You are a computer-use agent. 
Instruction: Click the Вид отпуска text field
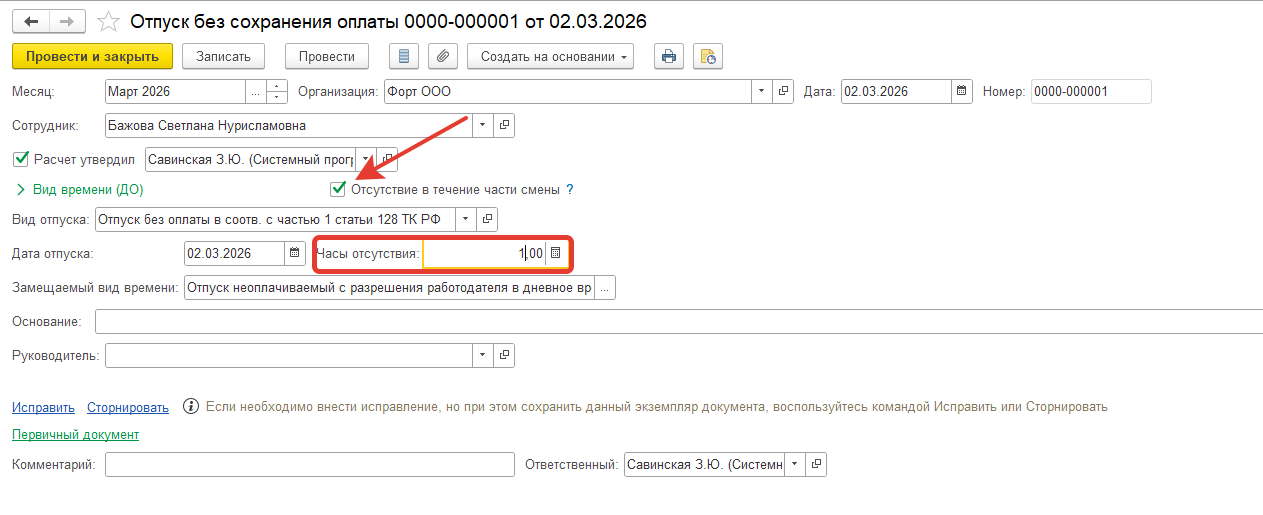coord(274,219)
